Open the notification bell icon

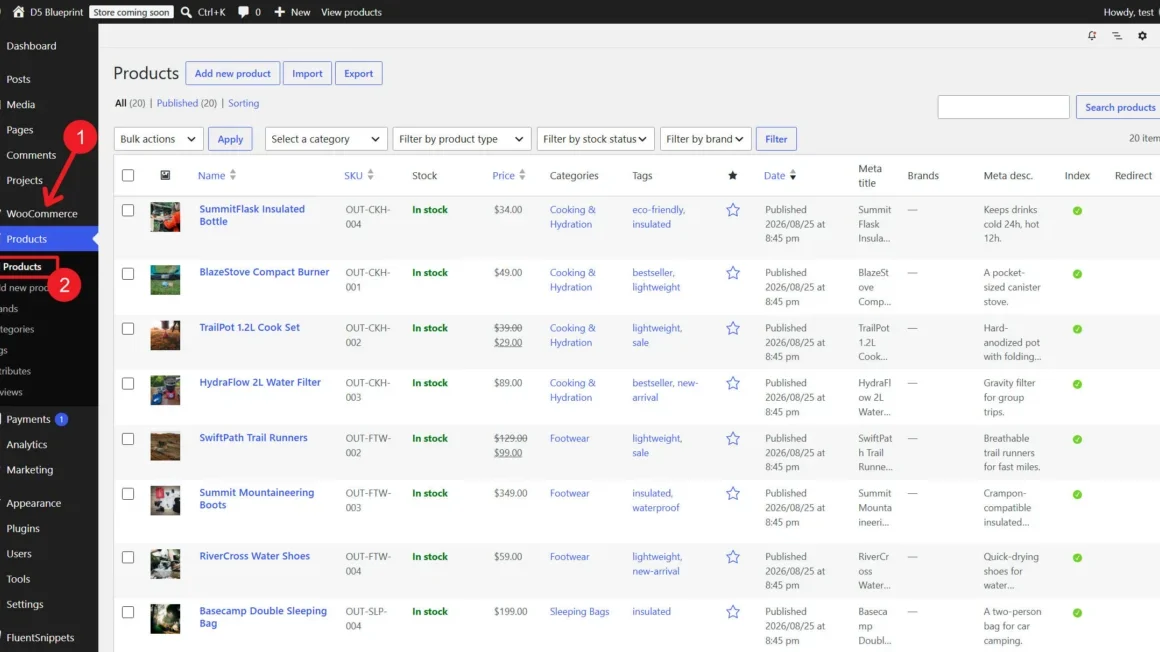pos(1092,36)
